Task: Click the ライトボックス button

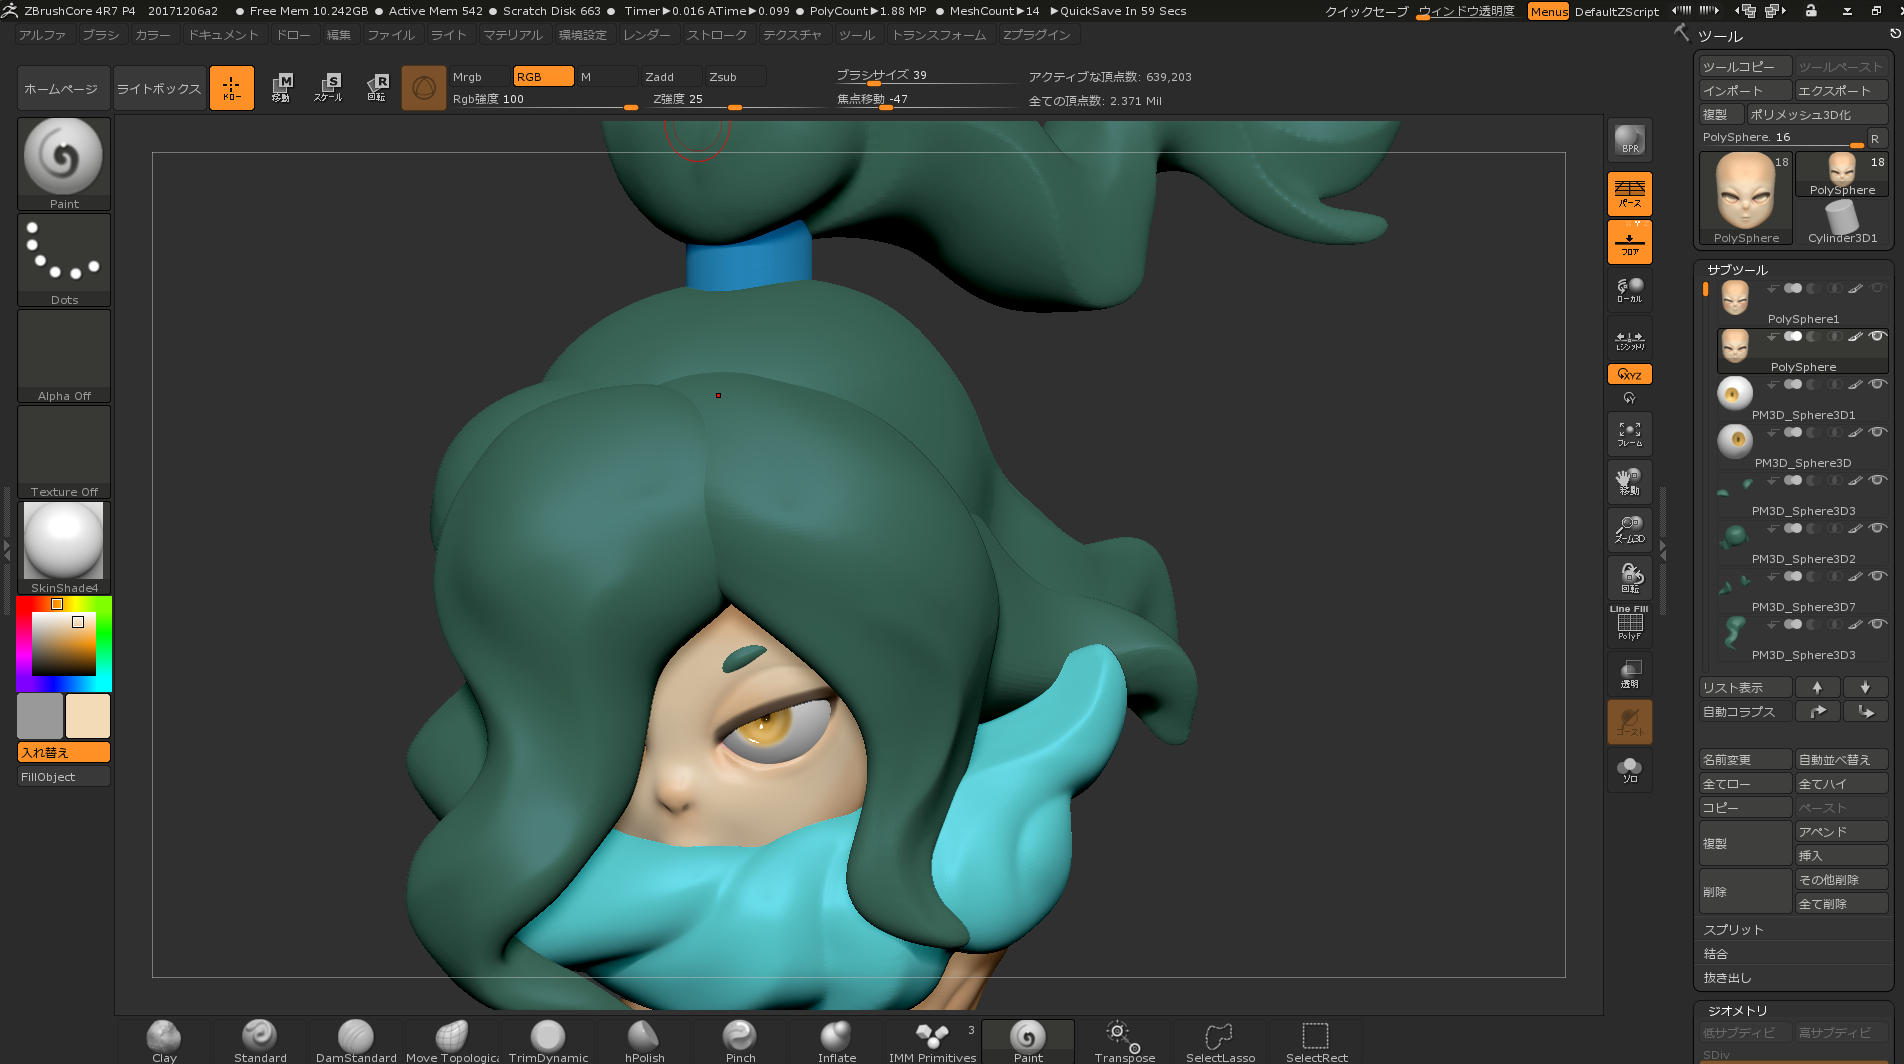Action: pos(159,89)
